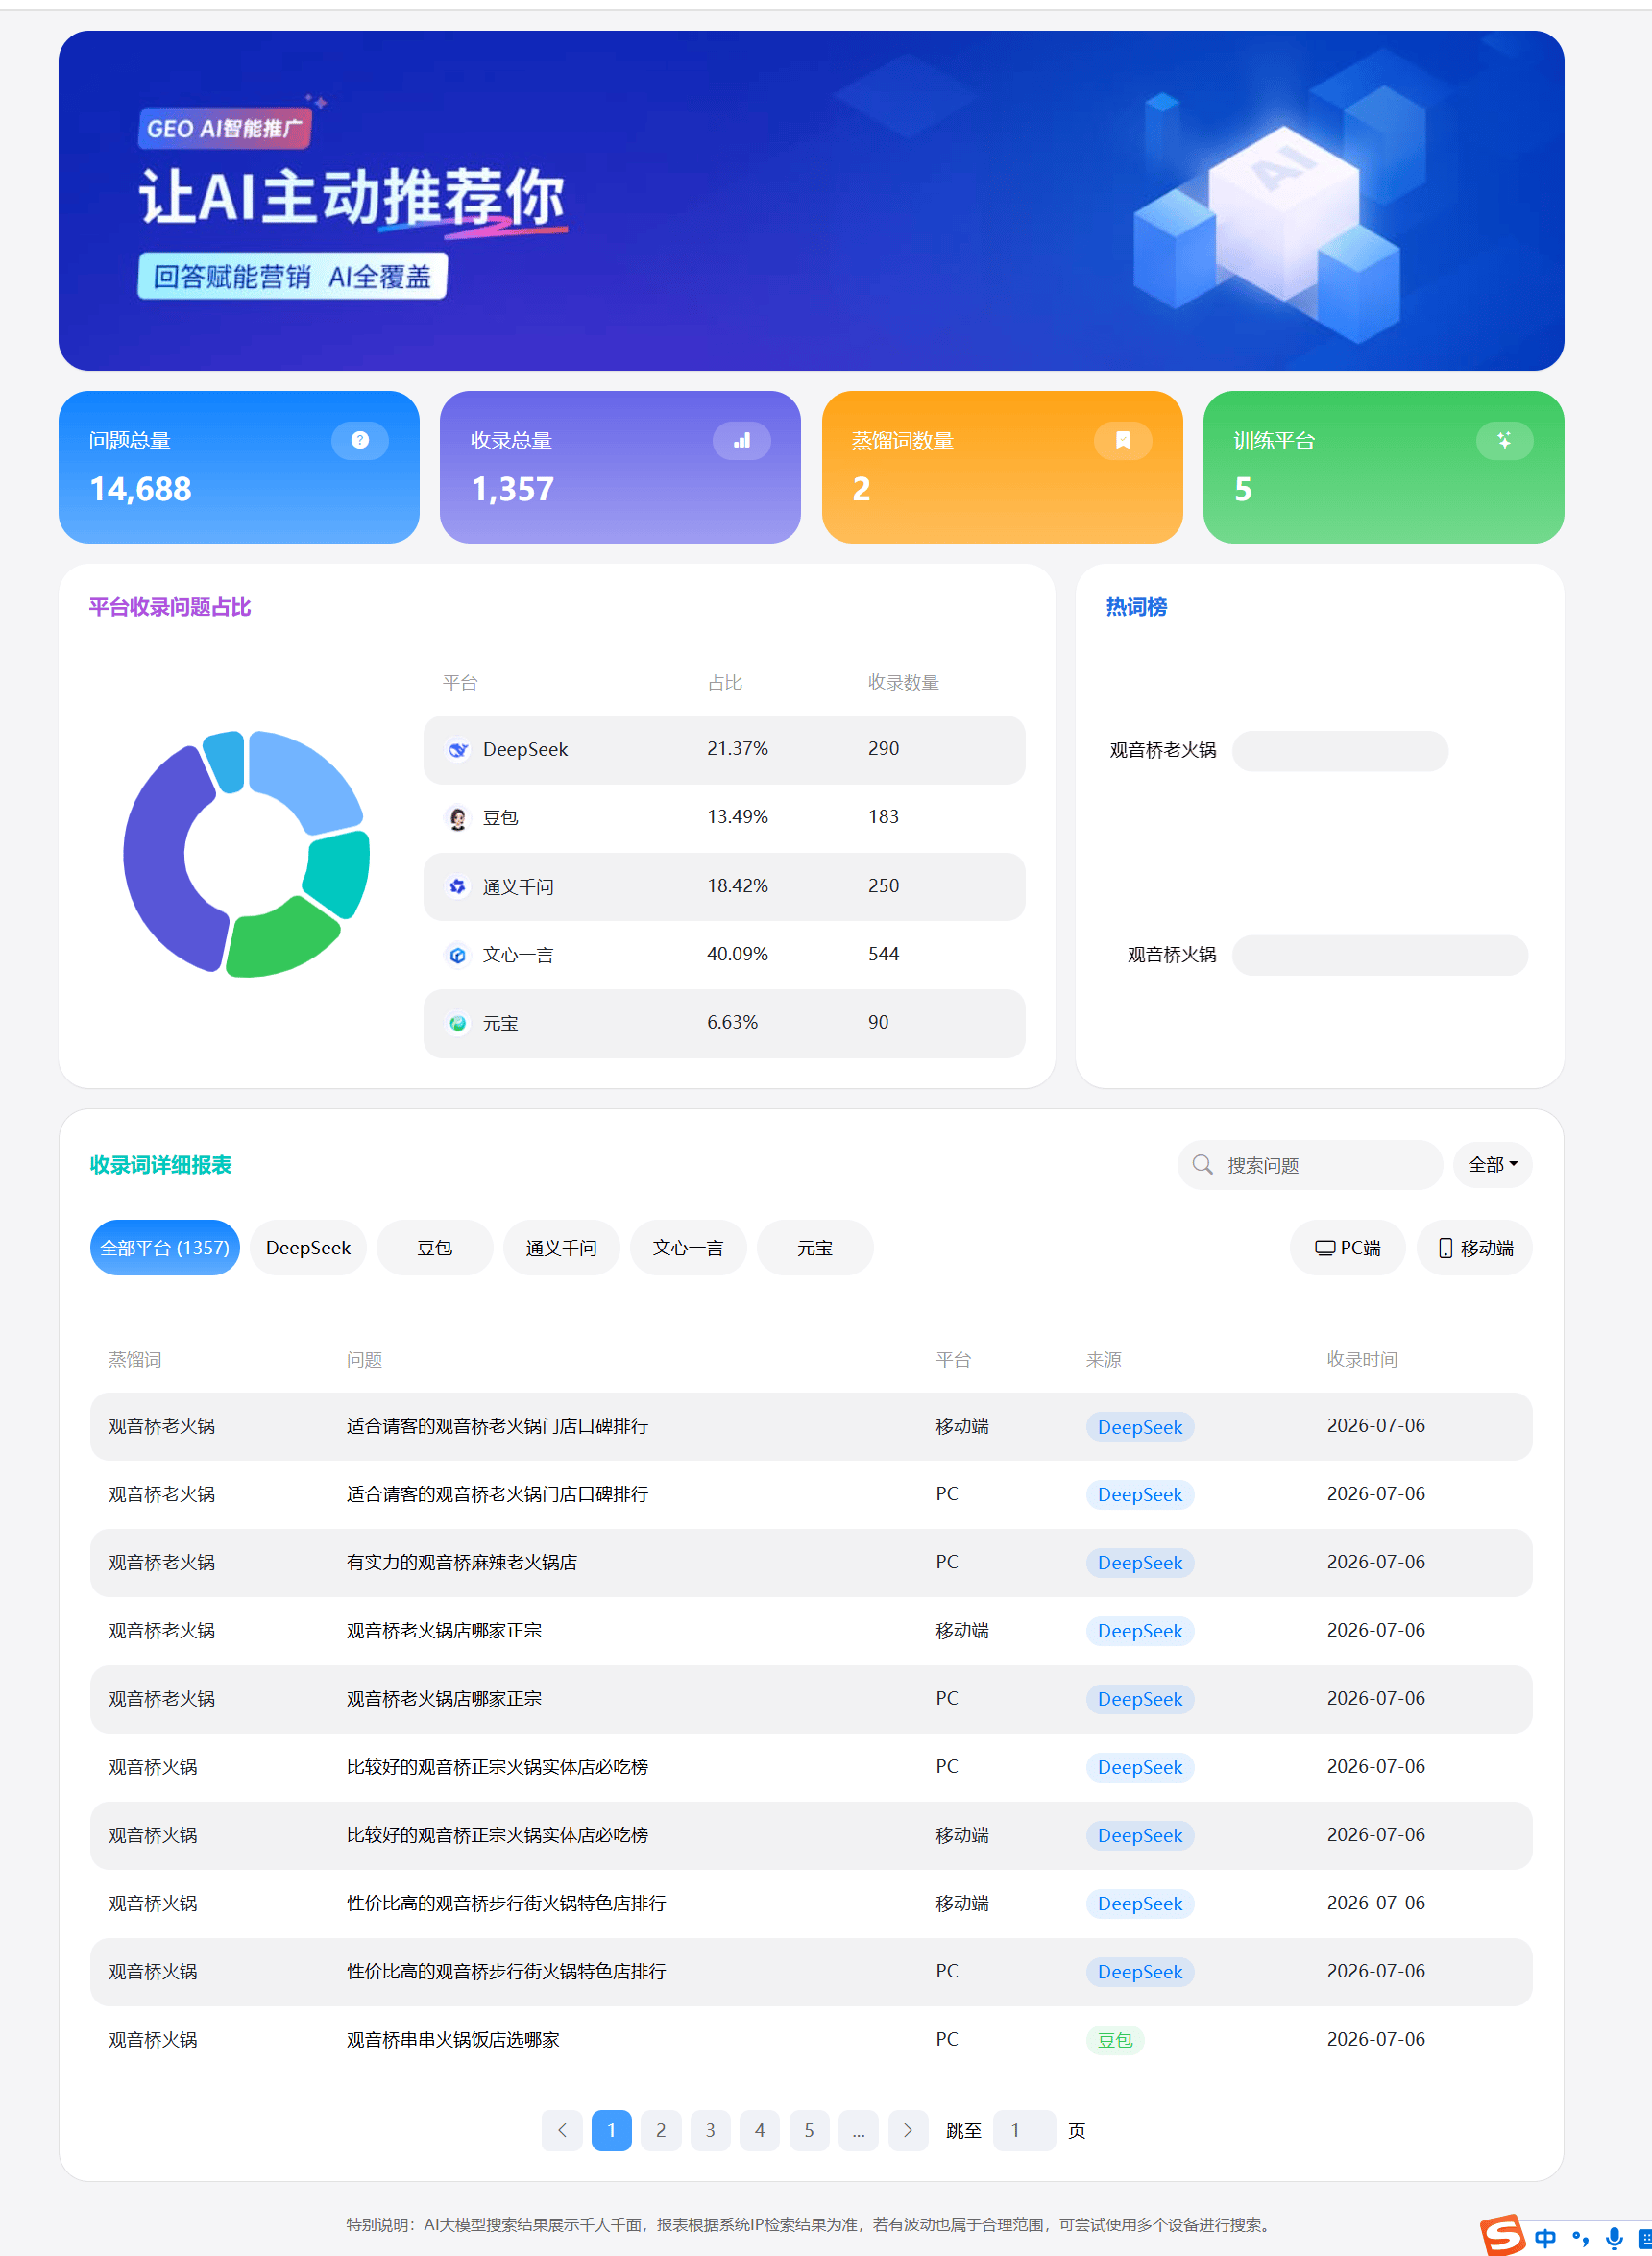Click the DeepSeek logo icon in platform table
The image size is (1652, 2256).
click(x=458, y=750)
